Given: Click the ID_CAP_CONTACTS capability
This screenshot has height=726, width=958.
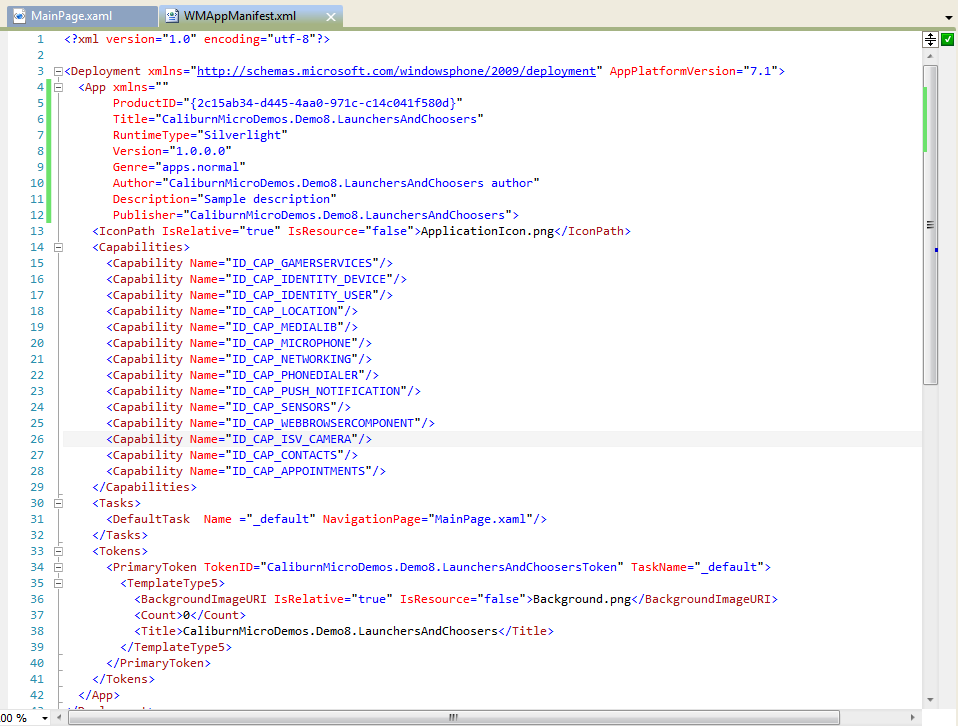Looking at the screenshot, I should coord(232,455).
